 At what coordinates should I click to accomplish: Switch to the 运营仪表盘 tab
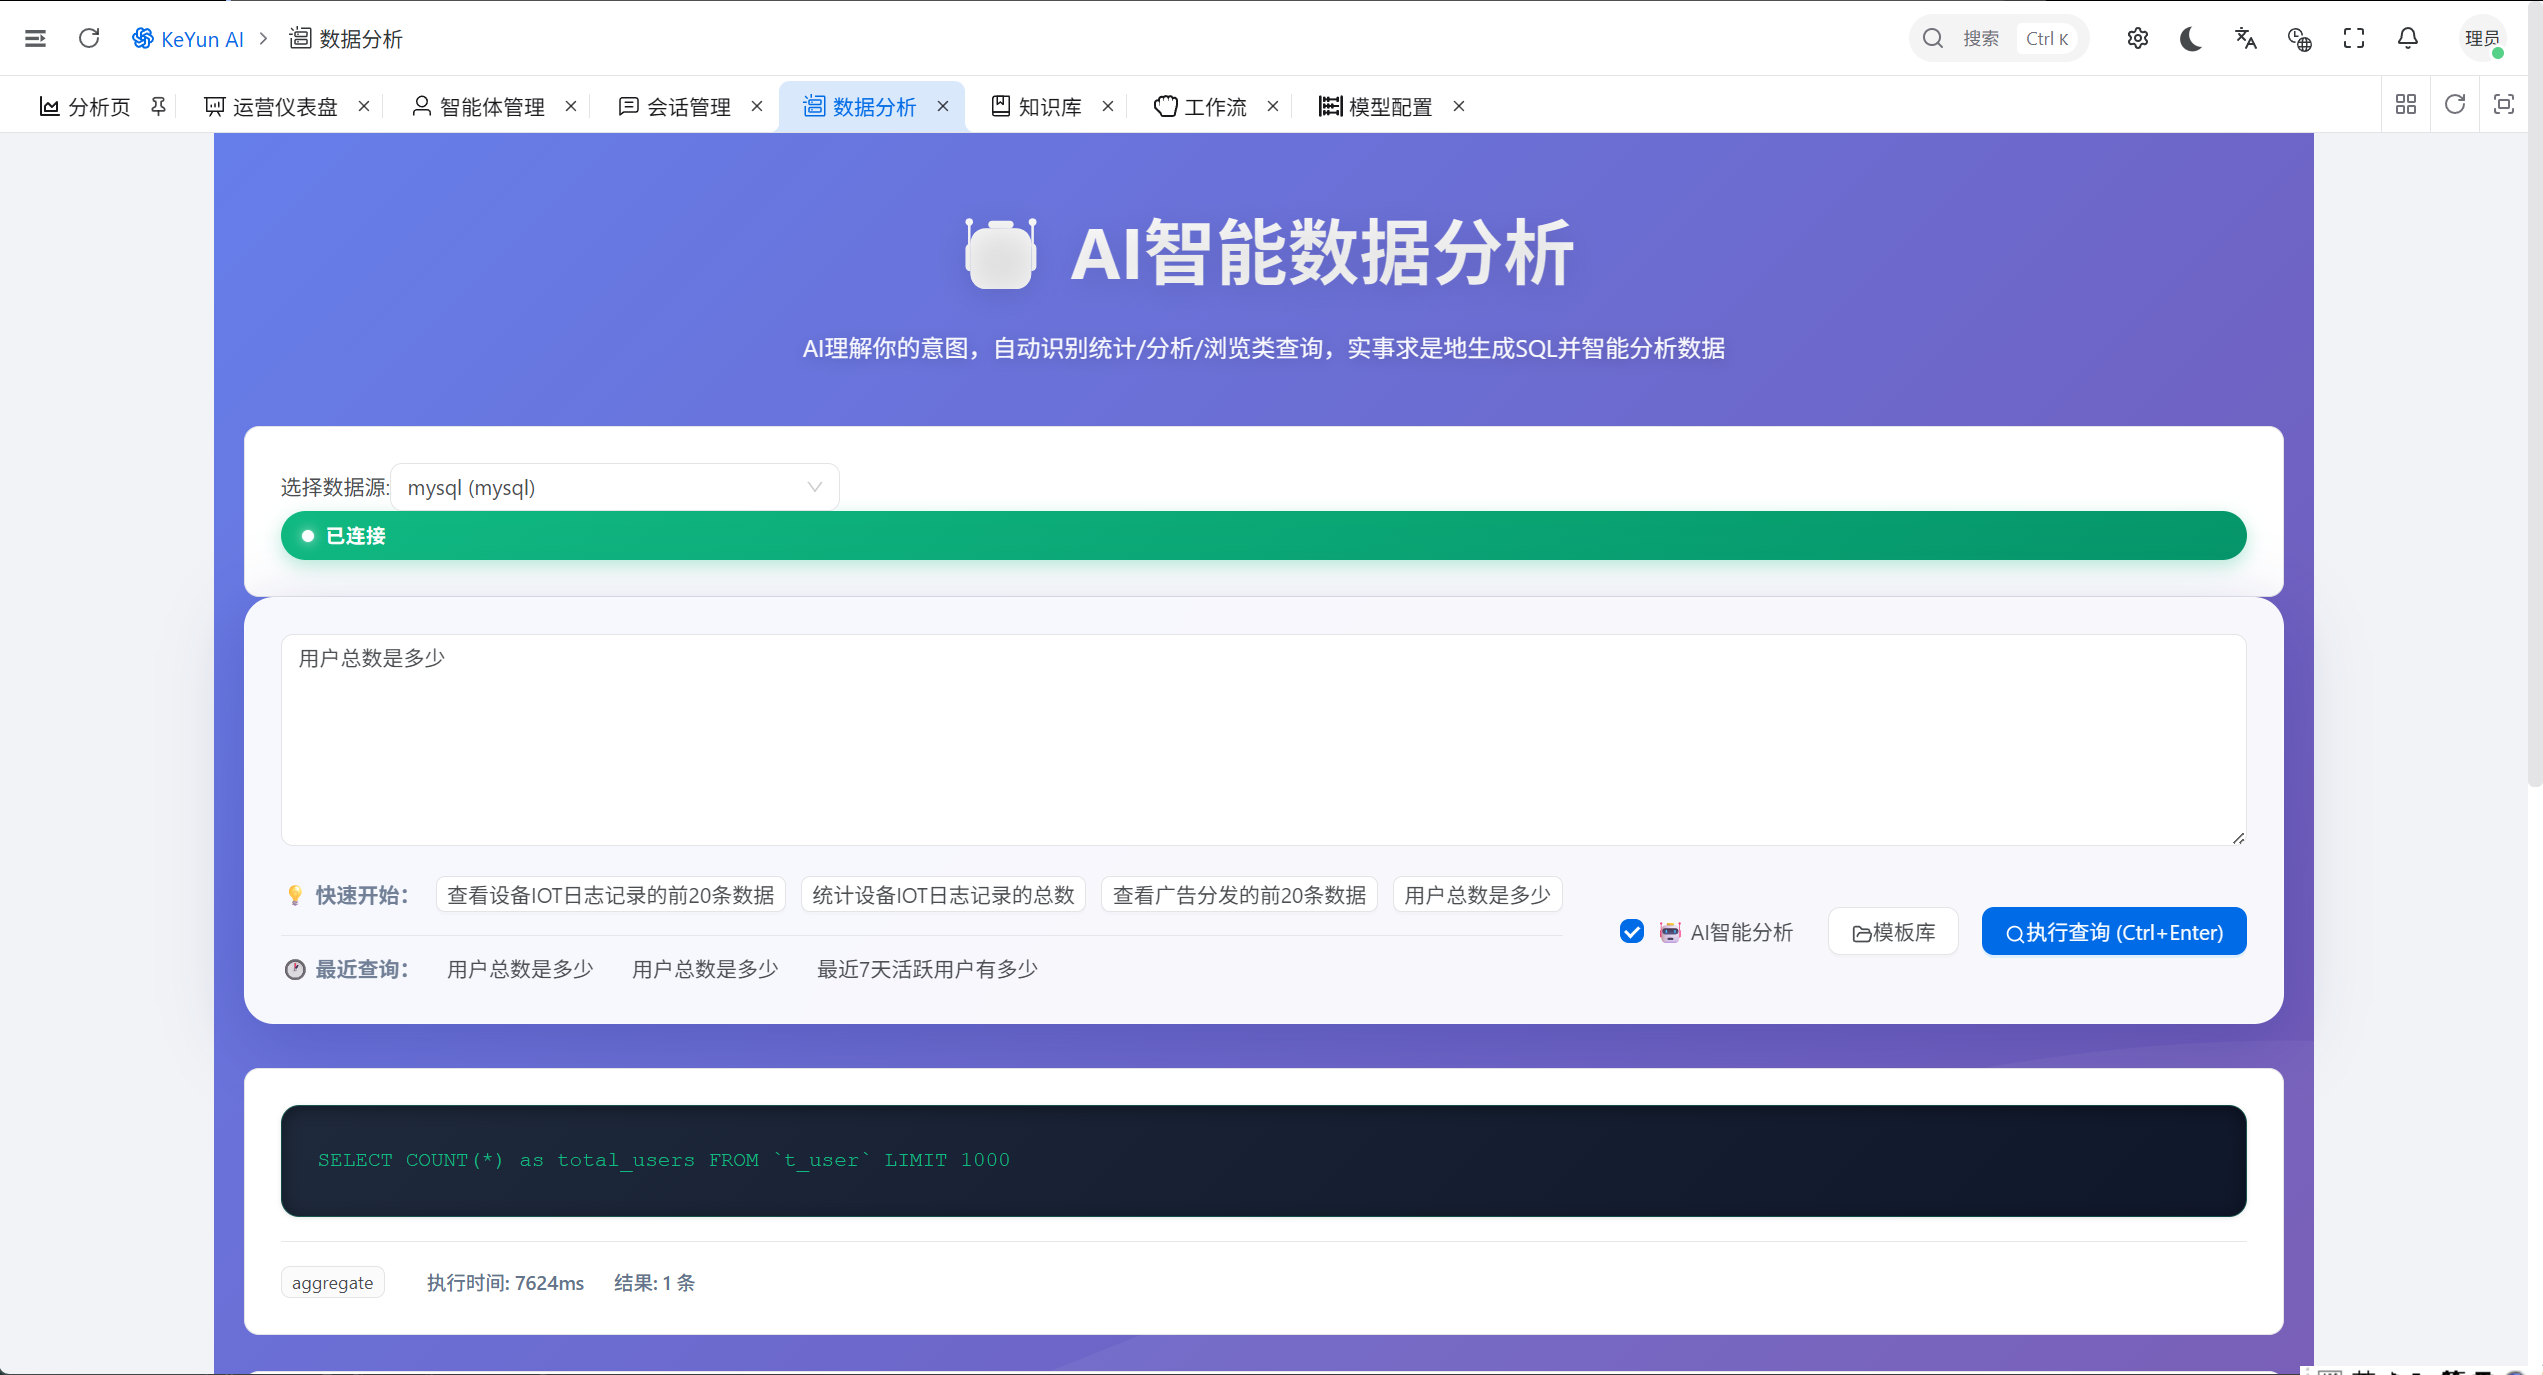272,106
